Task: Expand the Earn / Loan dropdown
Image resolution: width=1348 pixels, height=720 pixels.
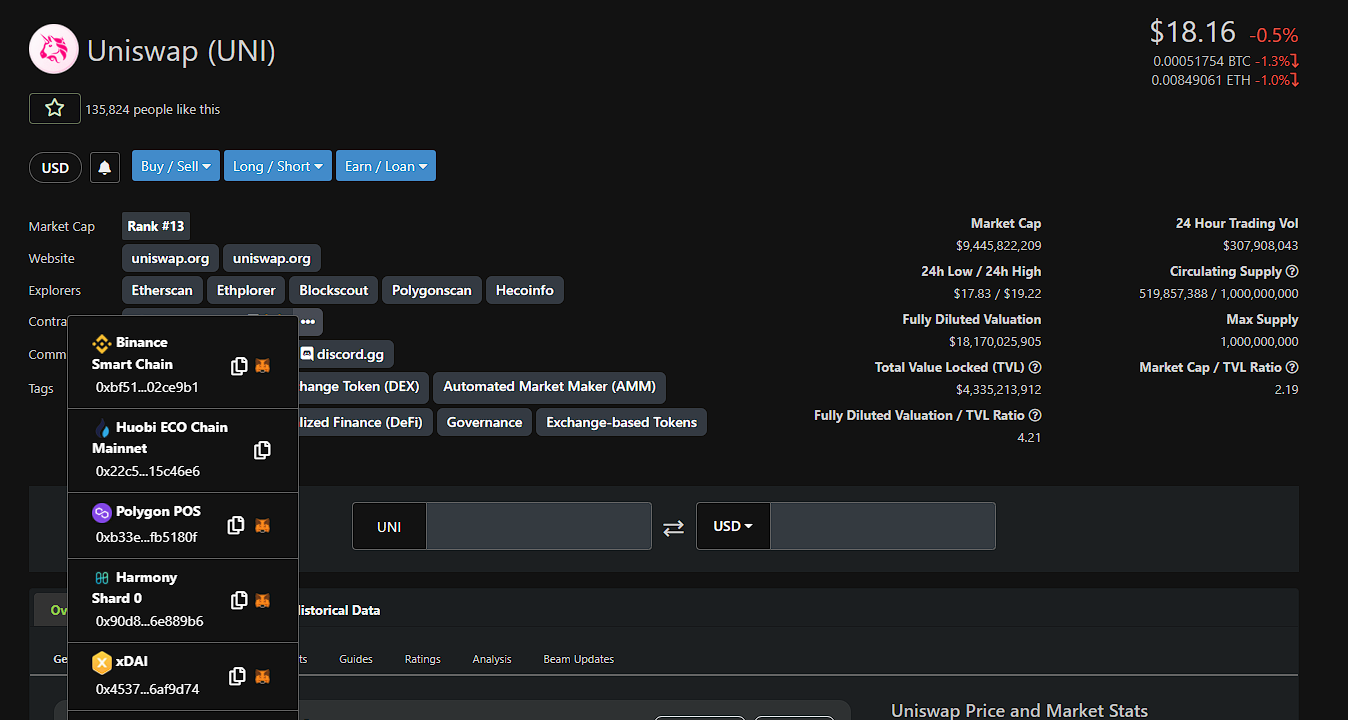Action: [x=386, y=166]
